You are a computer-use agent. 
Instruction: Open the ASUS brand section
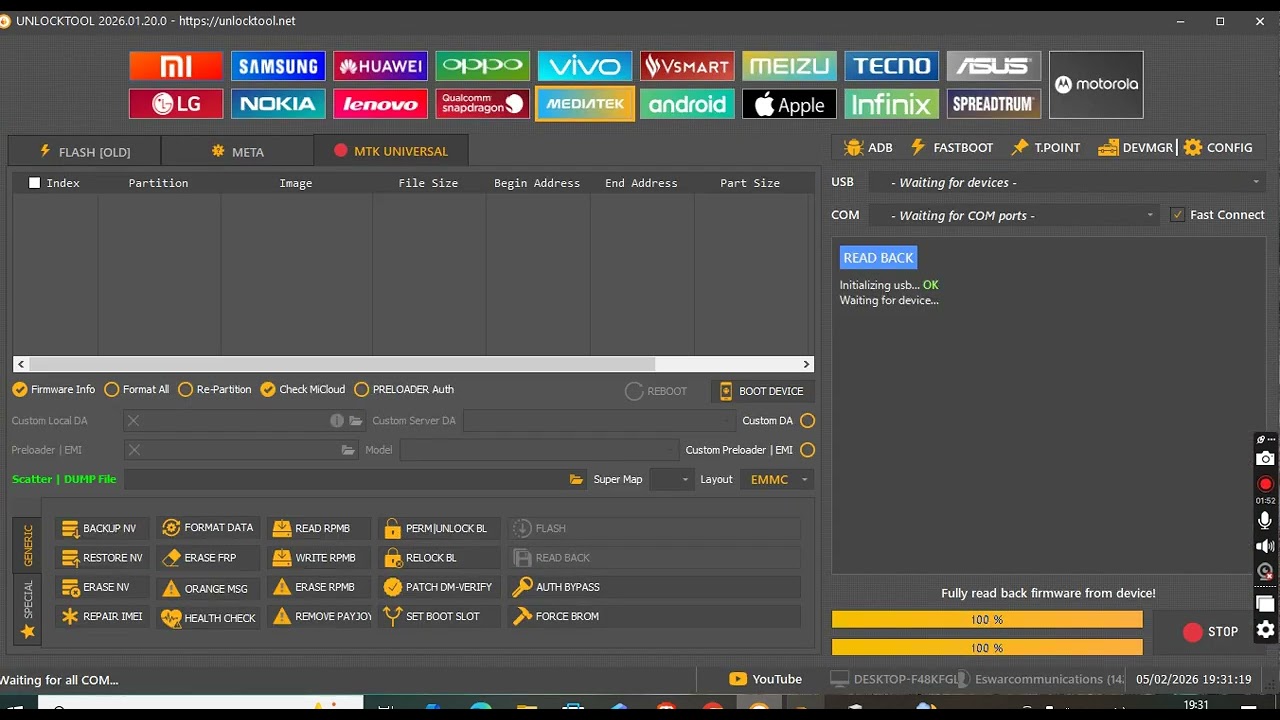click(x=994, y=66)
